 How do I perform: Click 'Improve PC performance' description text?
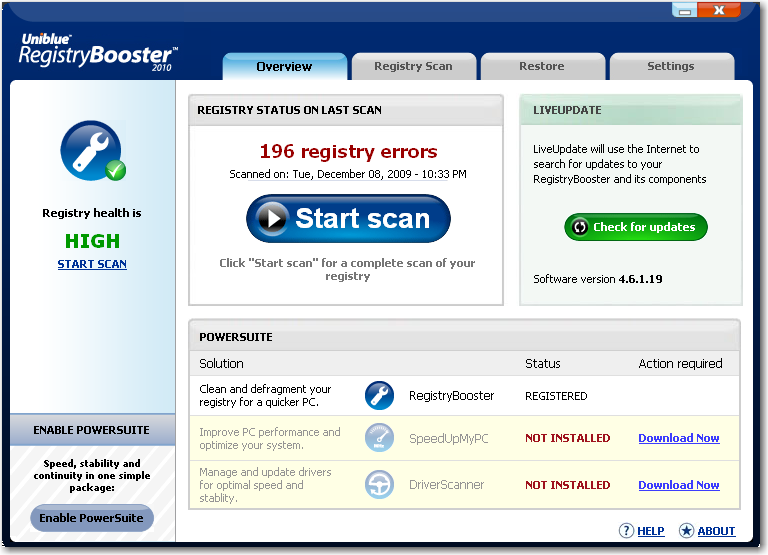(269, 438)
